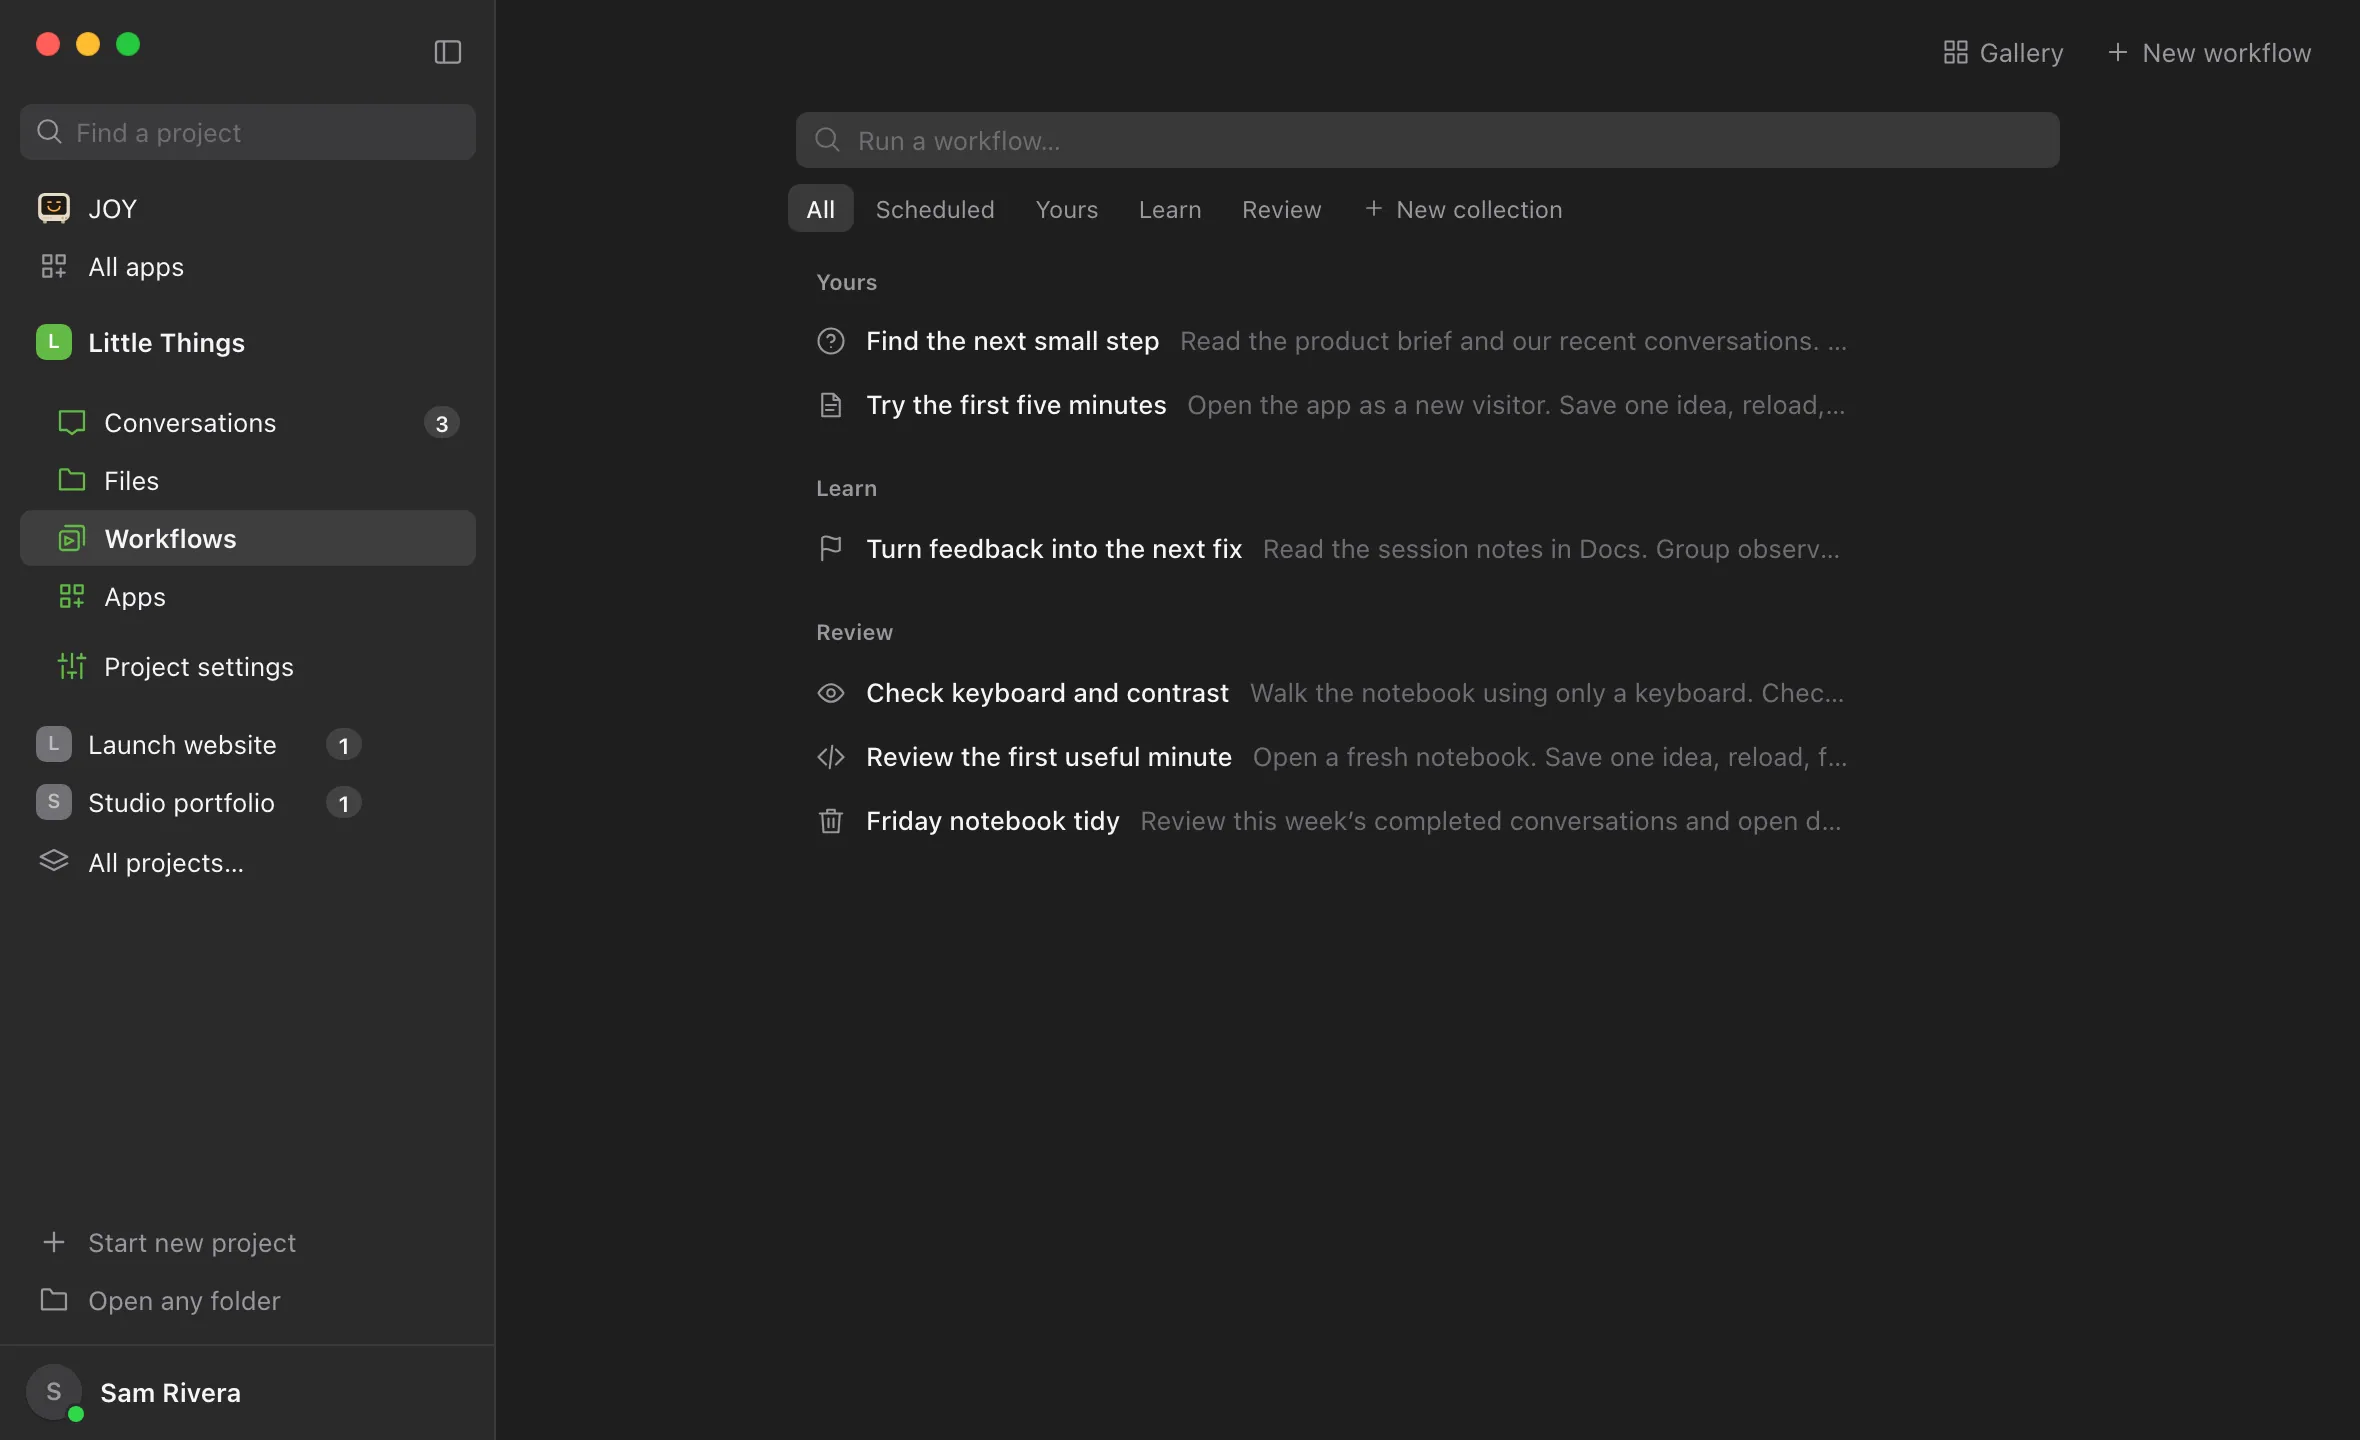Open 'Try the first five minutes' title

pyautogui.click(x=1016, y=405)
